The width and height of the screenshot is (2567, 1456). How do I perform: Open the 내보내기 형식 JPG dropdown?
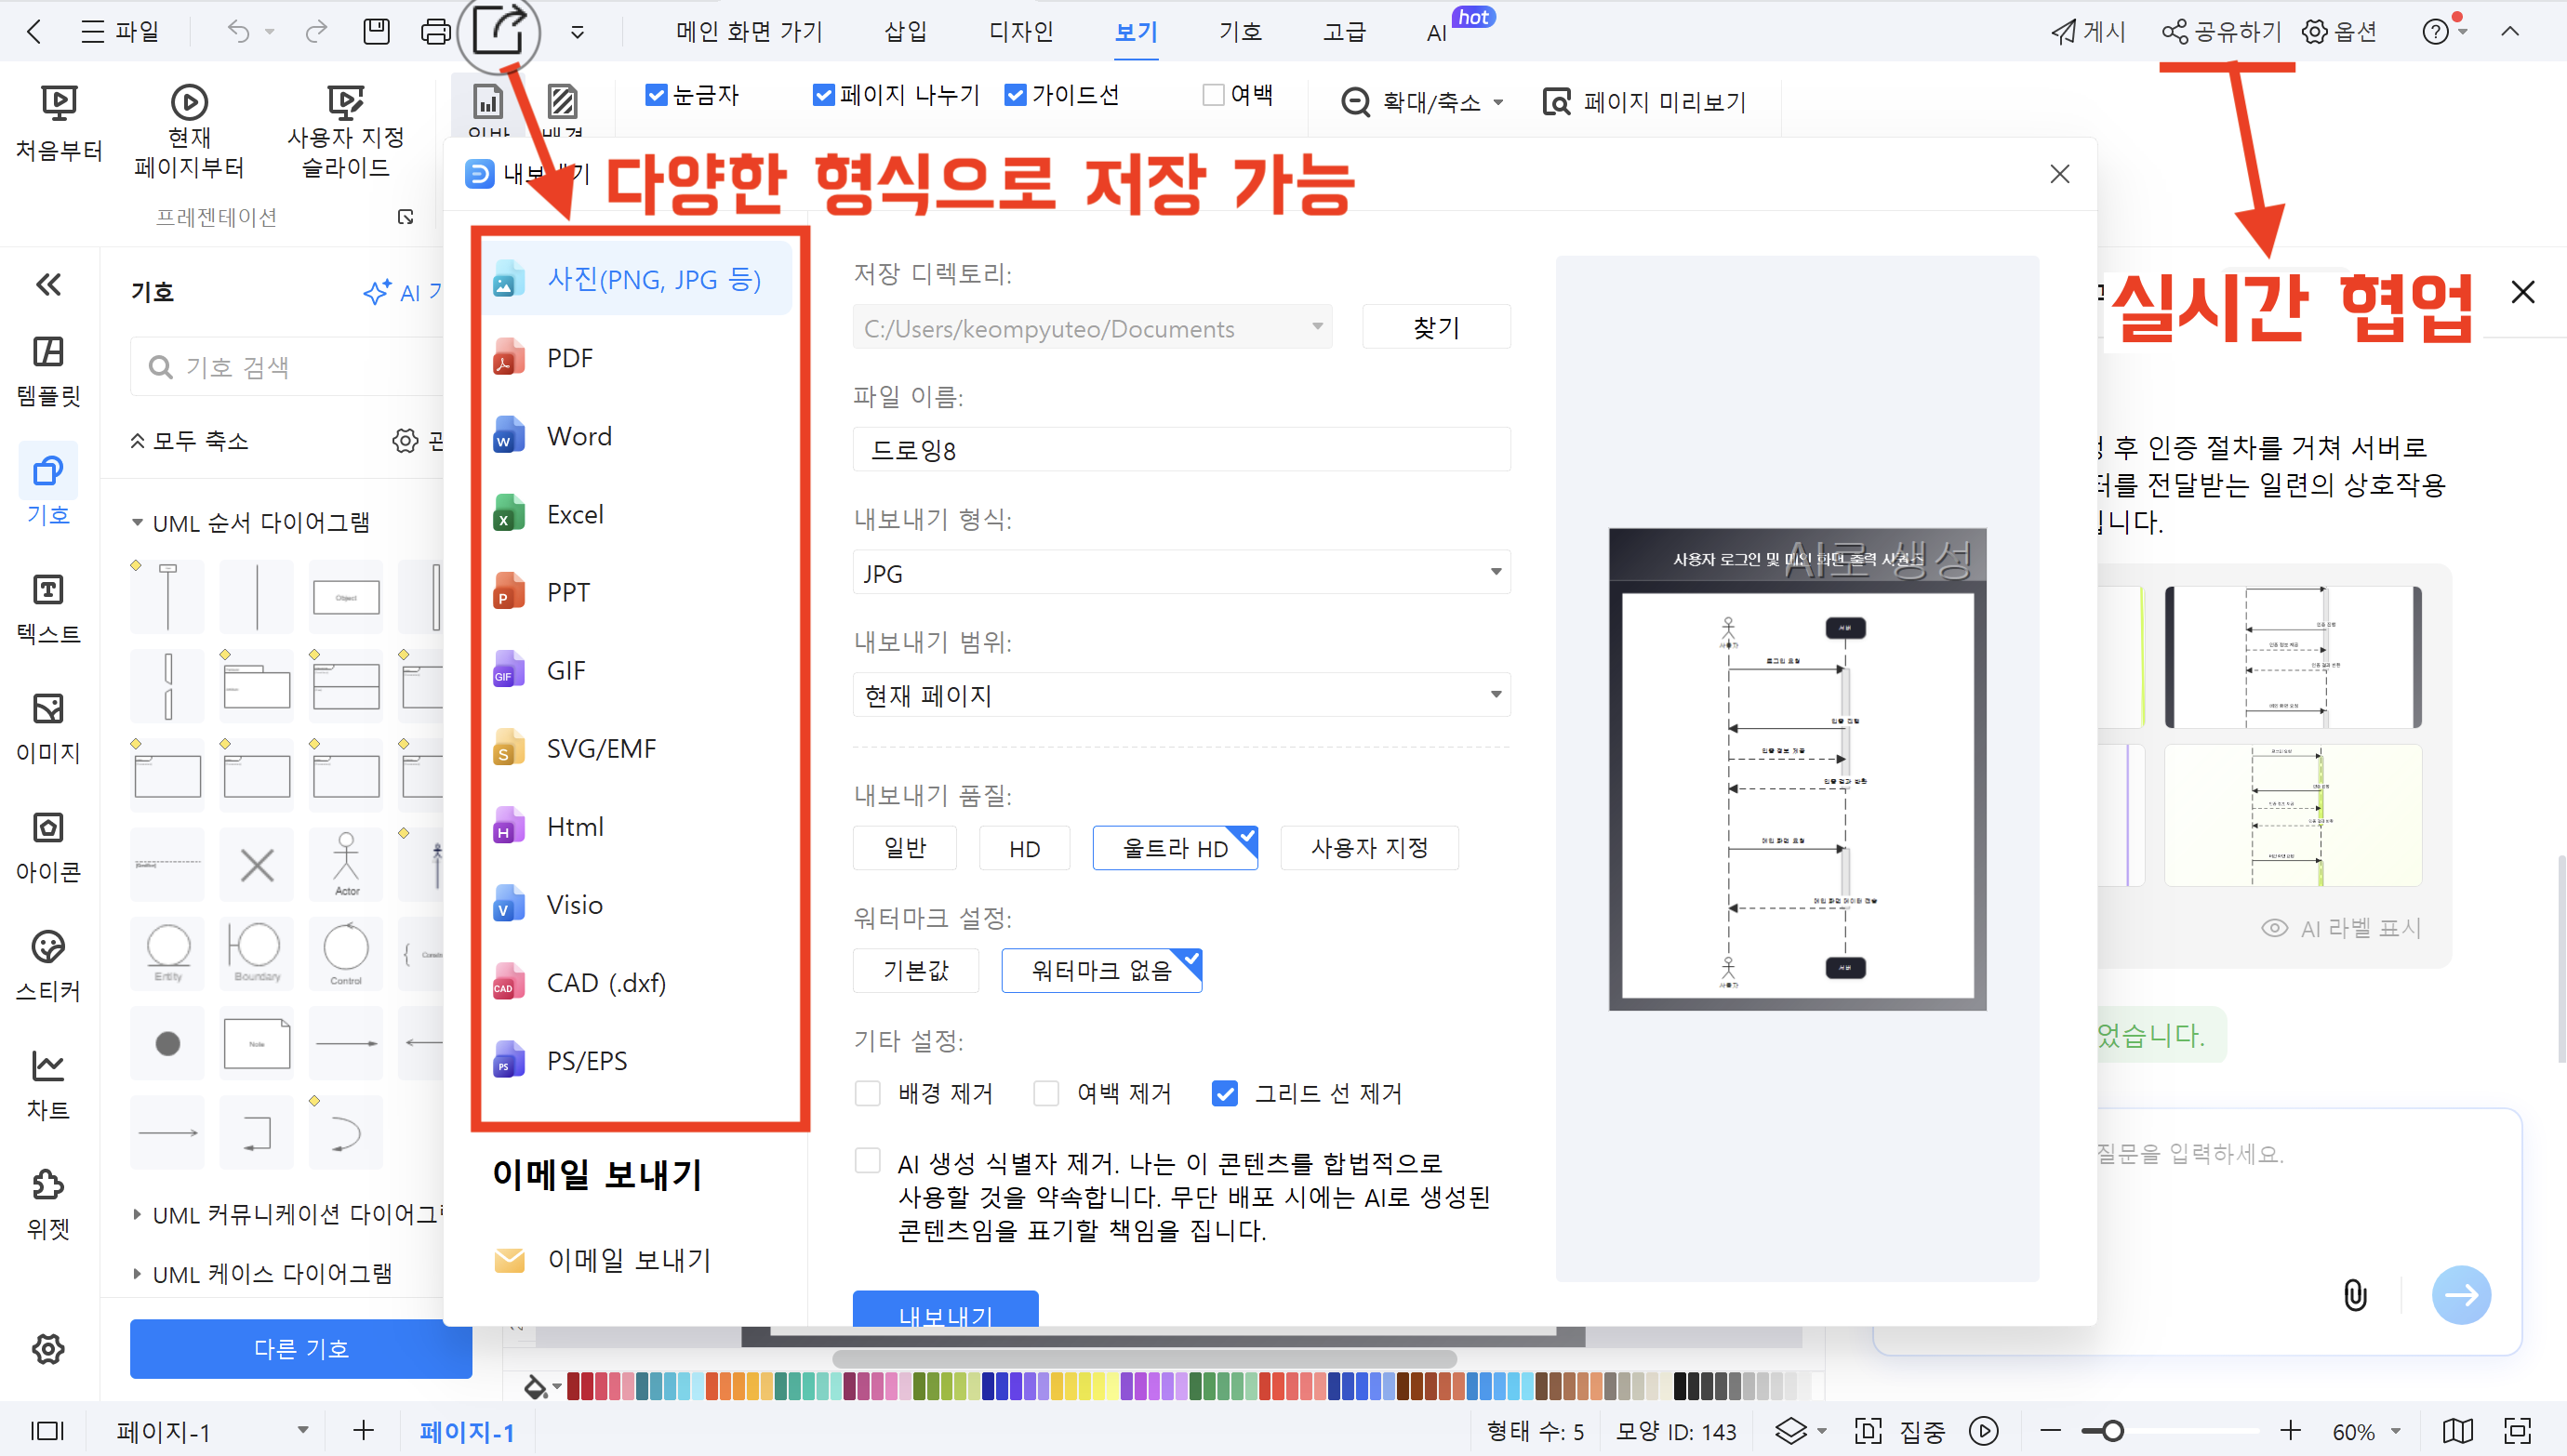(1180, 573)
